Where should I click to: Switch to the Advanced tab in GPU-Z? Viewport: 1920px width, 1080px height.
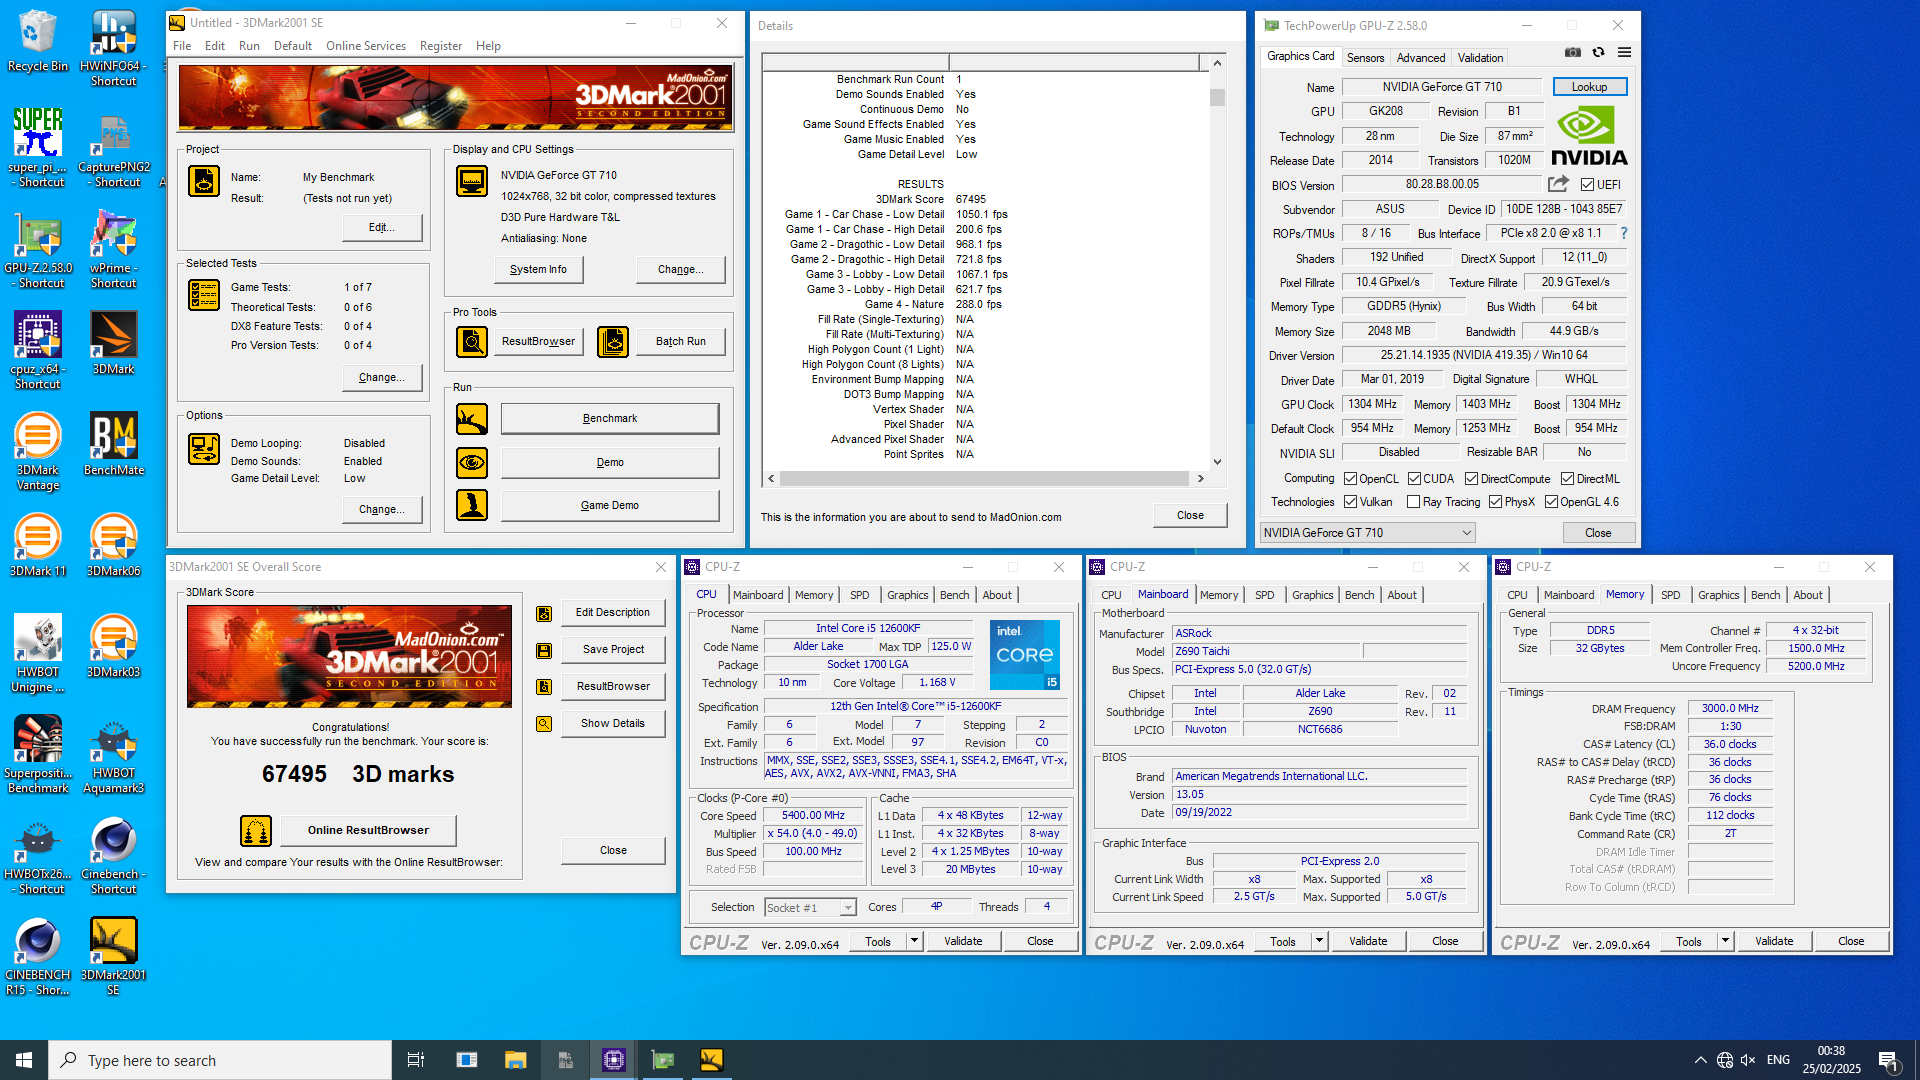click(1421, 58)
